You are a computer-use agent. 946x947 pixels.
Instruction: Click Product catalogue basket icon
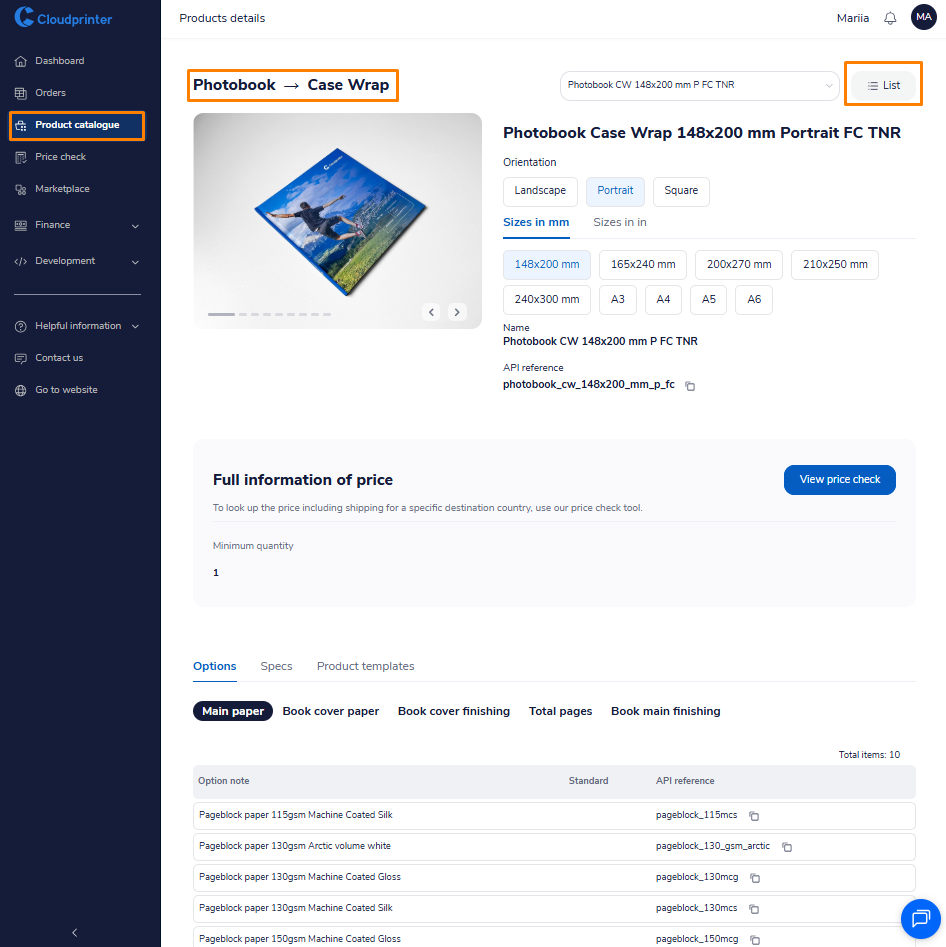coord(21,126)
